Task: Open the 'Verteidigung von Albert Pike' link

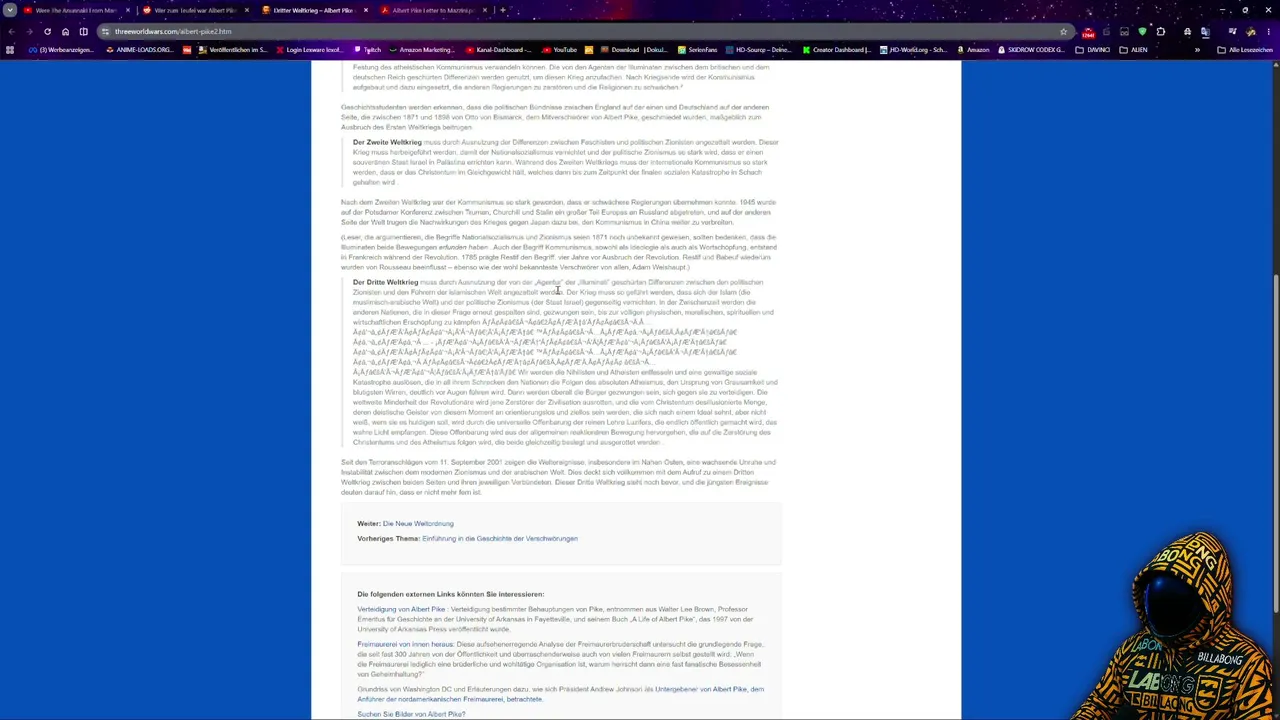Action: tap(401, 609)
